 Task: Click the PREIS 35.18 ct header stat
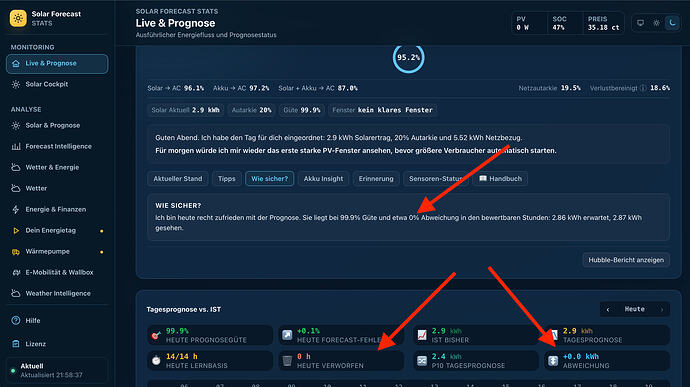(603, 23)
